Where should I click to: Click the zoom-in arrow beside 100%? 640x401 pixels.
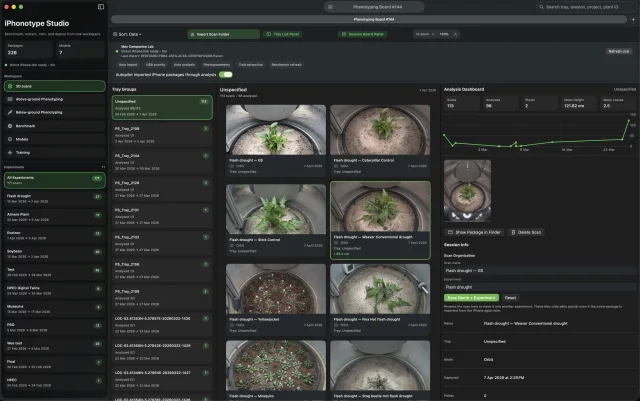coord(456,34)
